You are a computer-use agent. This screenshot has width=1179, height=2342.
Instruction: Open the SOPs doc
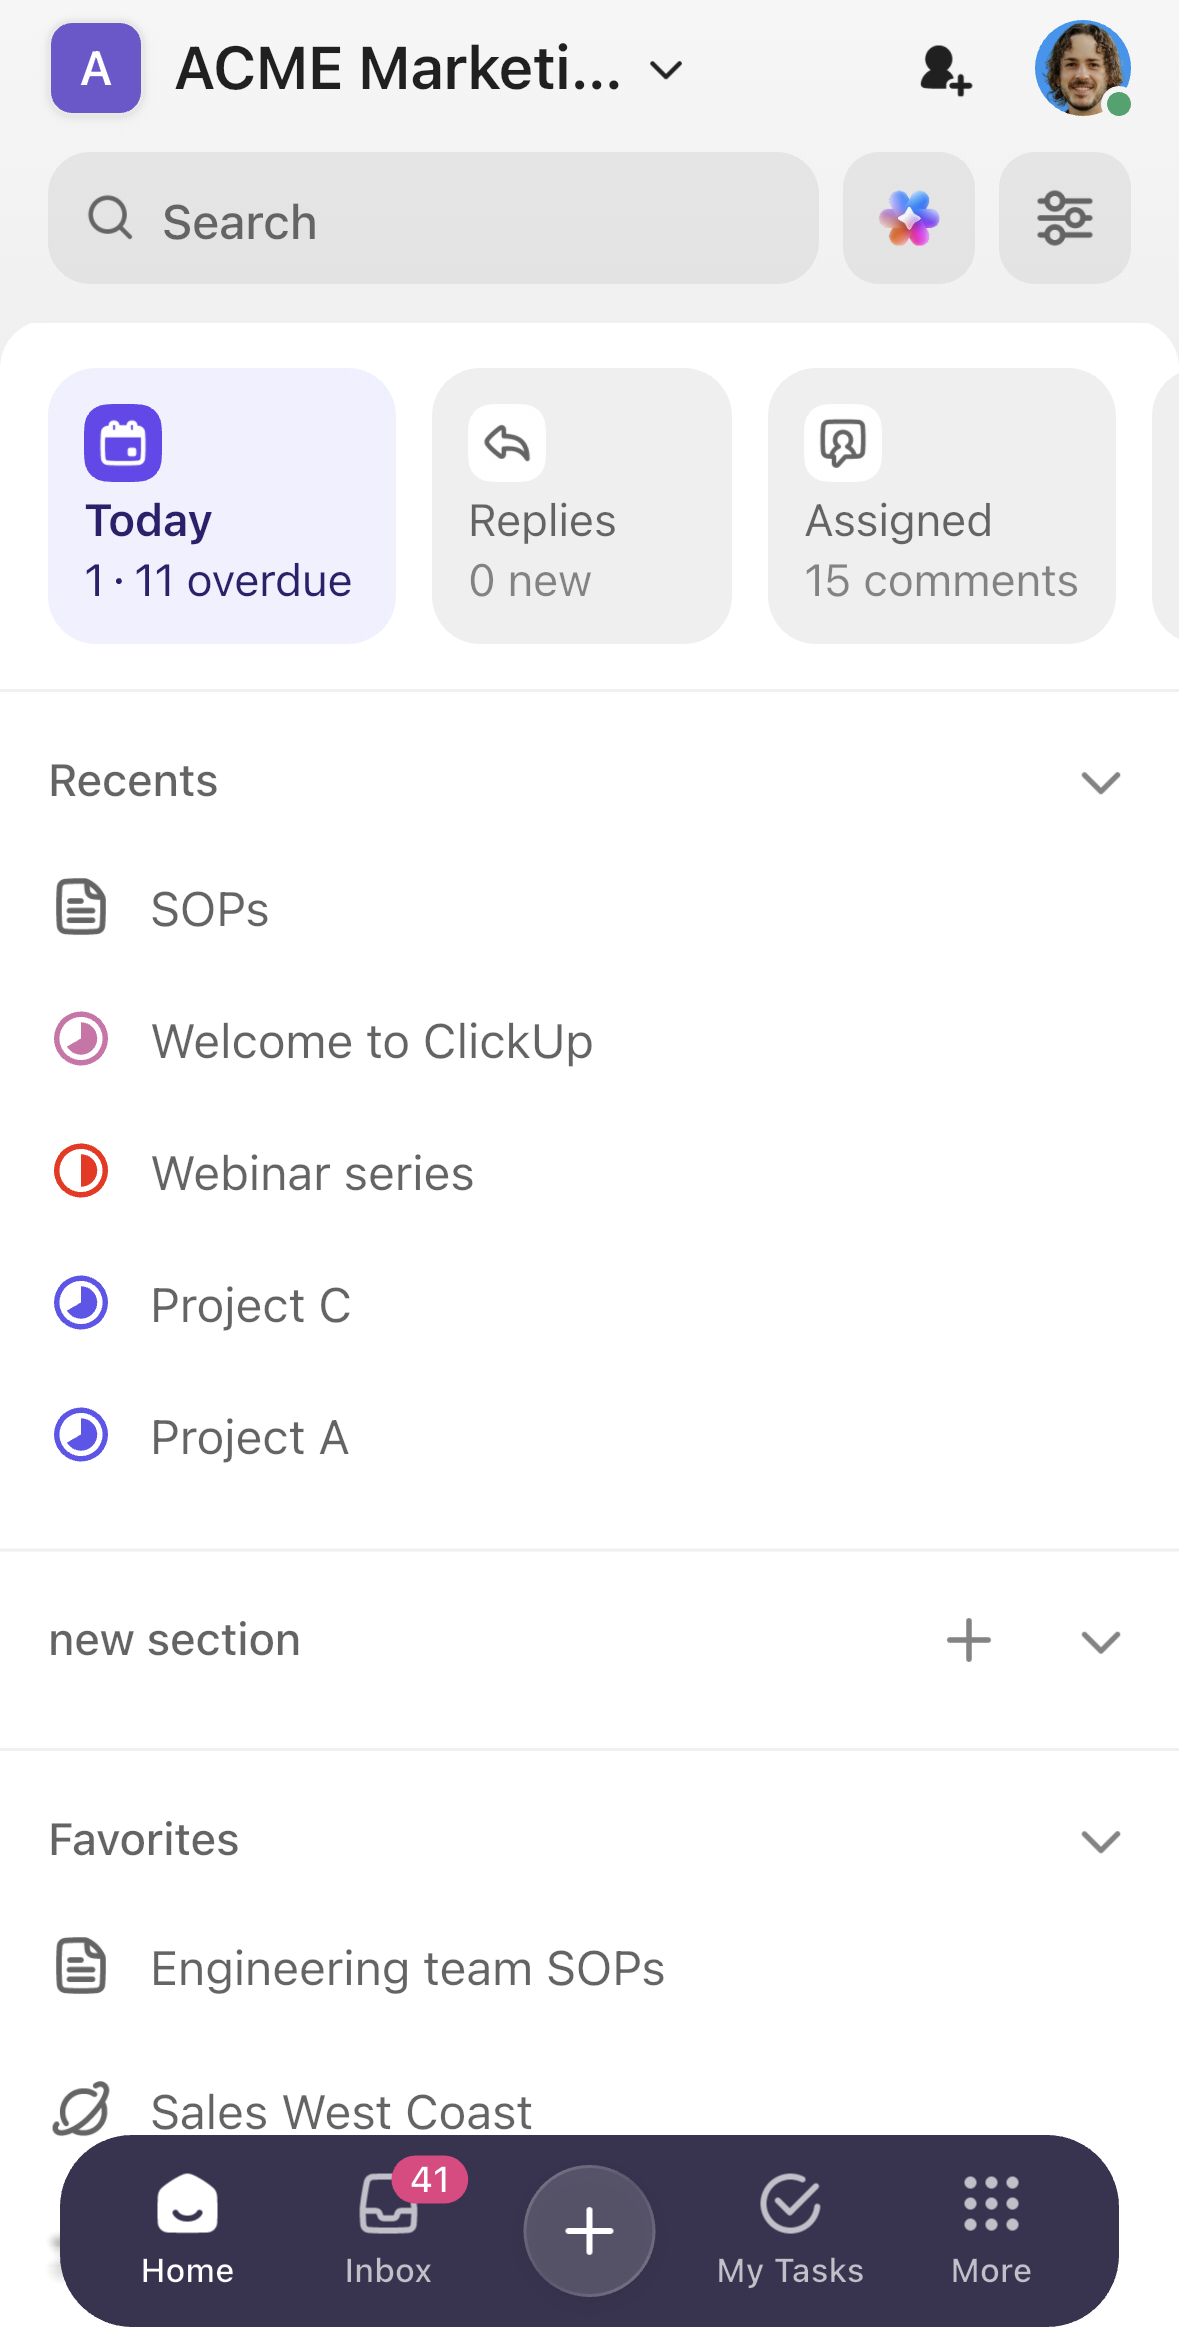point(210,909)
